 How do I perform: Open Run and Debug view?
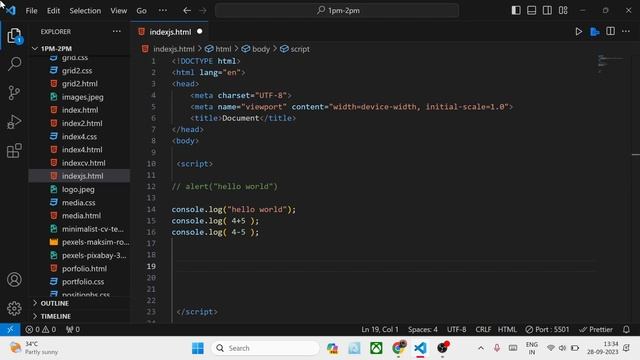pos(14,122)
